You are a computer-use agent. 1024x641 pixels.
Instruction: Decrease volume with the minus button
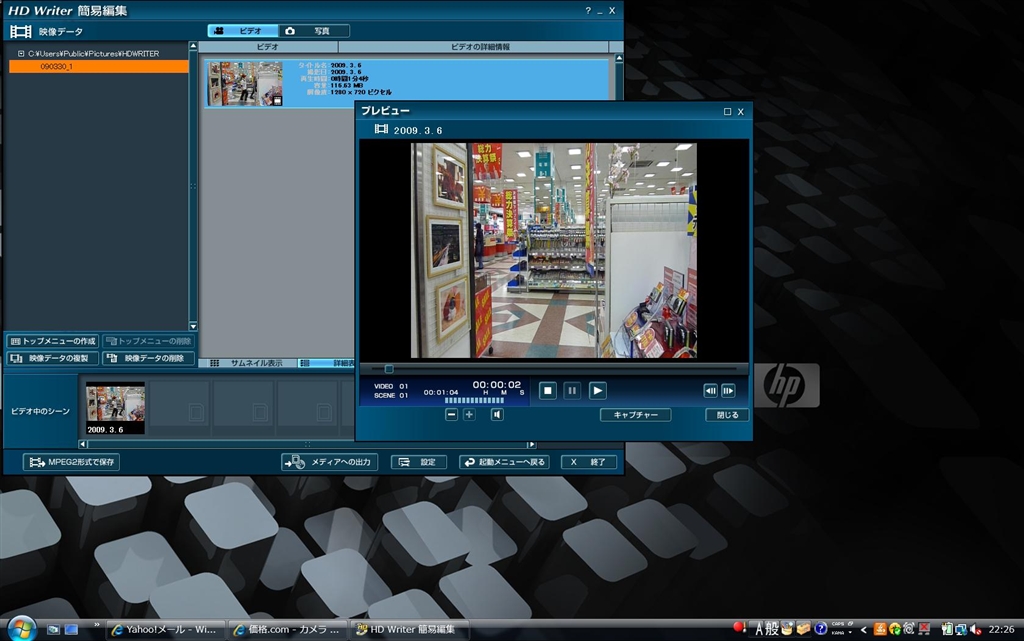pyautogui.click(x=451, y=414)
